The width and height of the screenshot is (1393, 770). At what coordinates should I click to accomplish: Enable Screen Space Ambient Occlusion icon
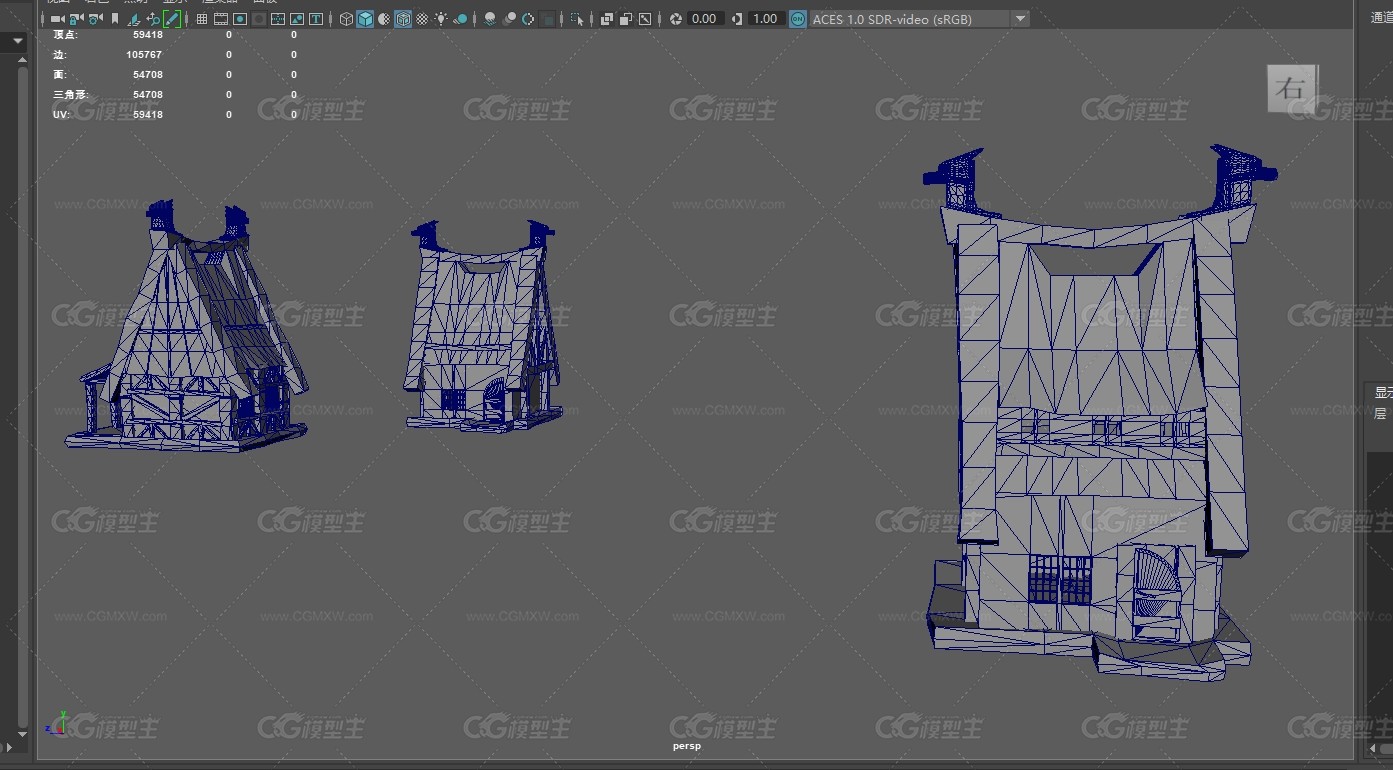pos(490,19)
